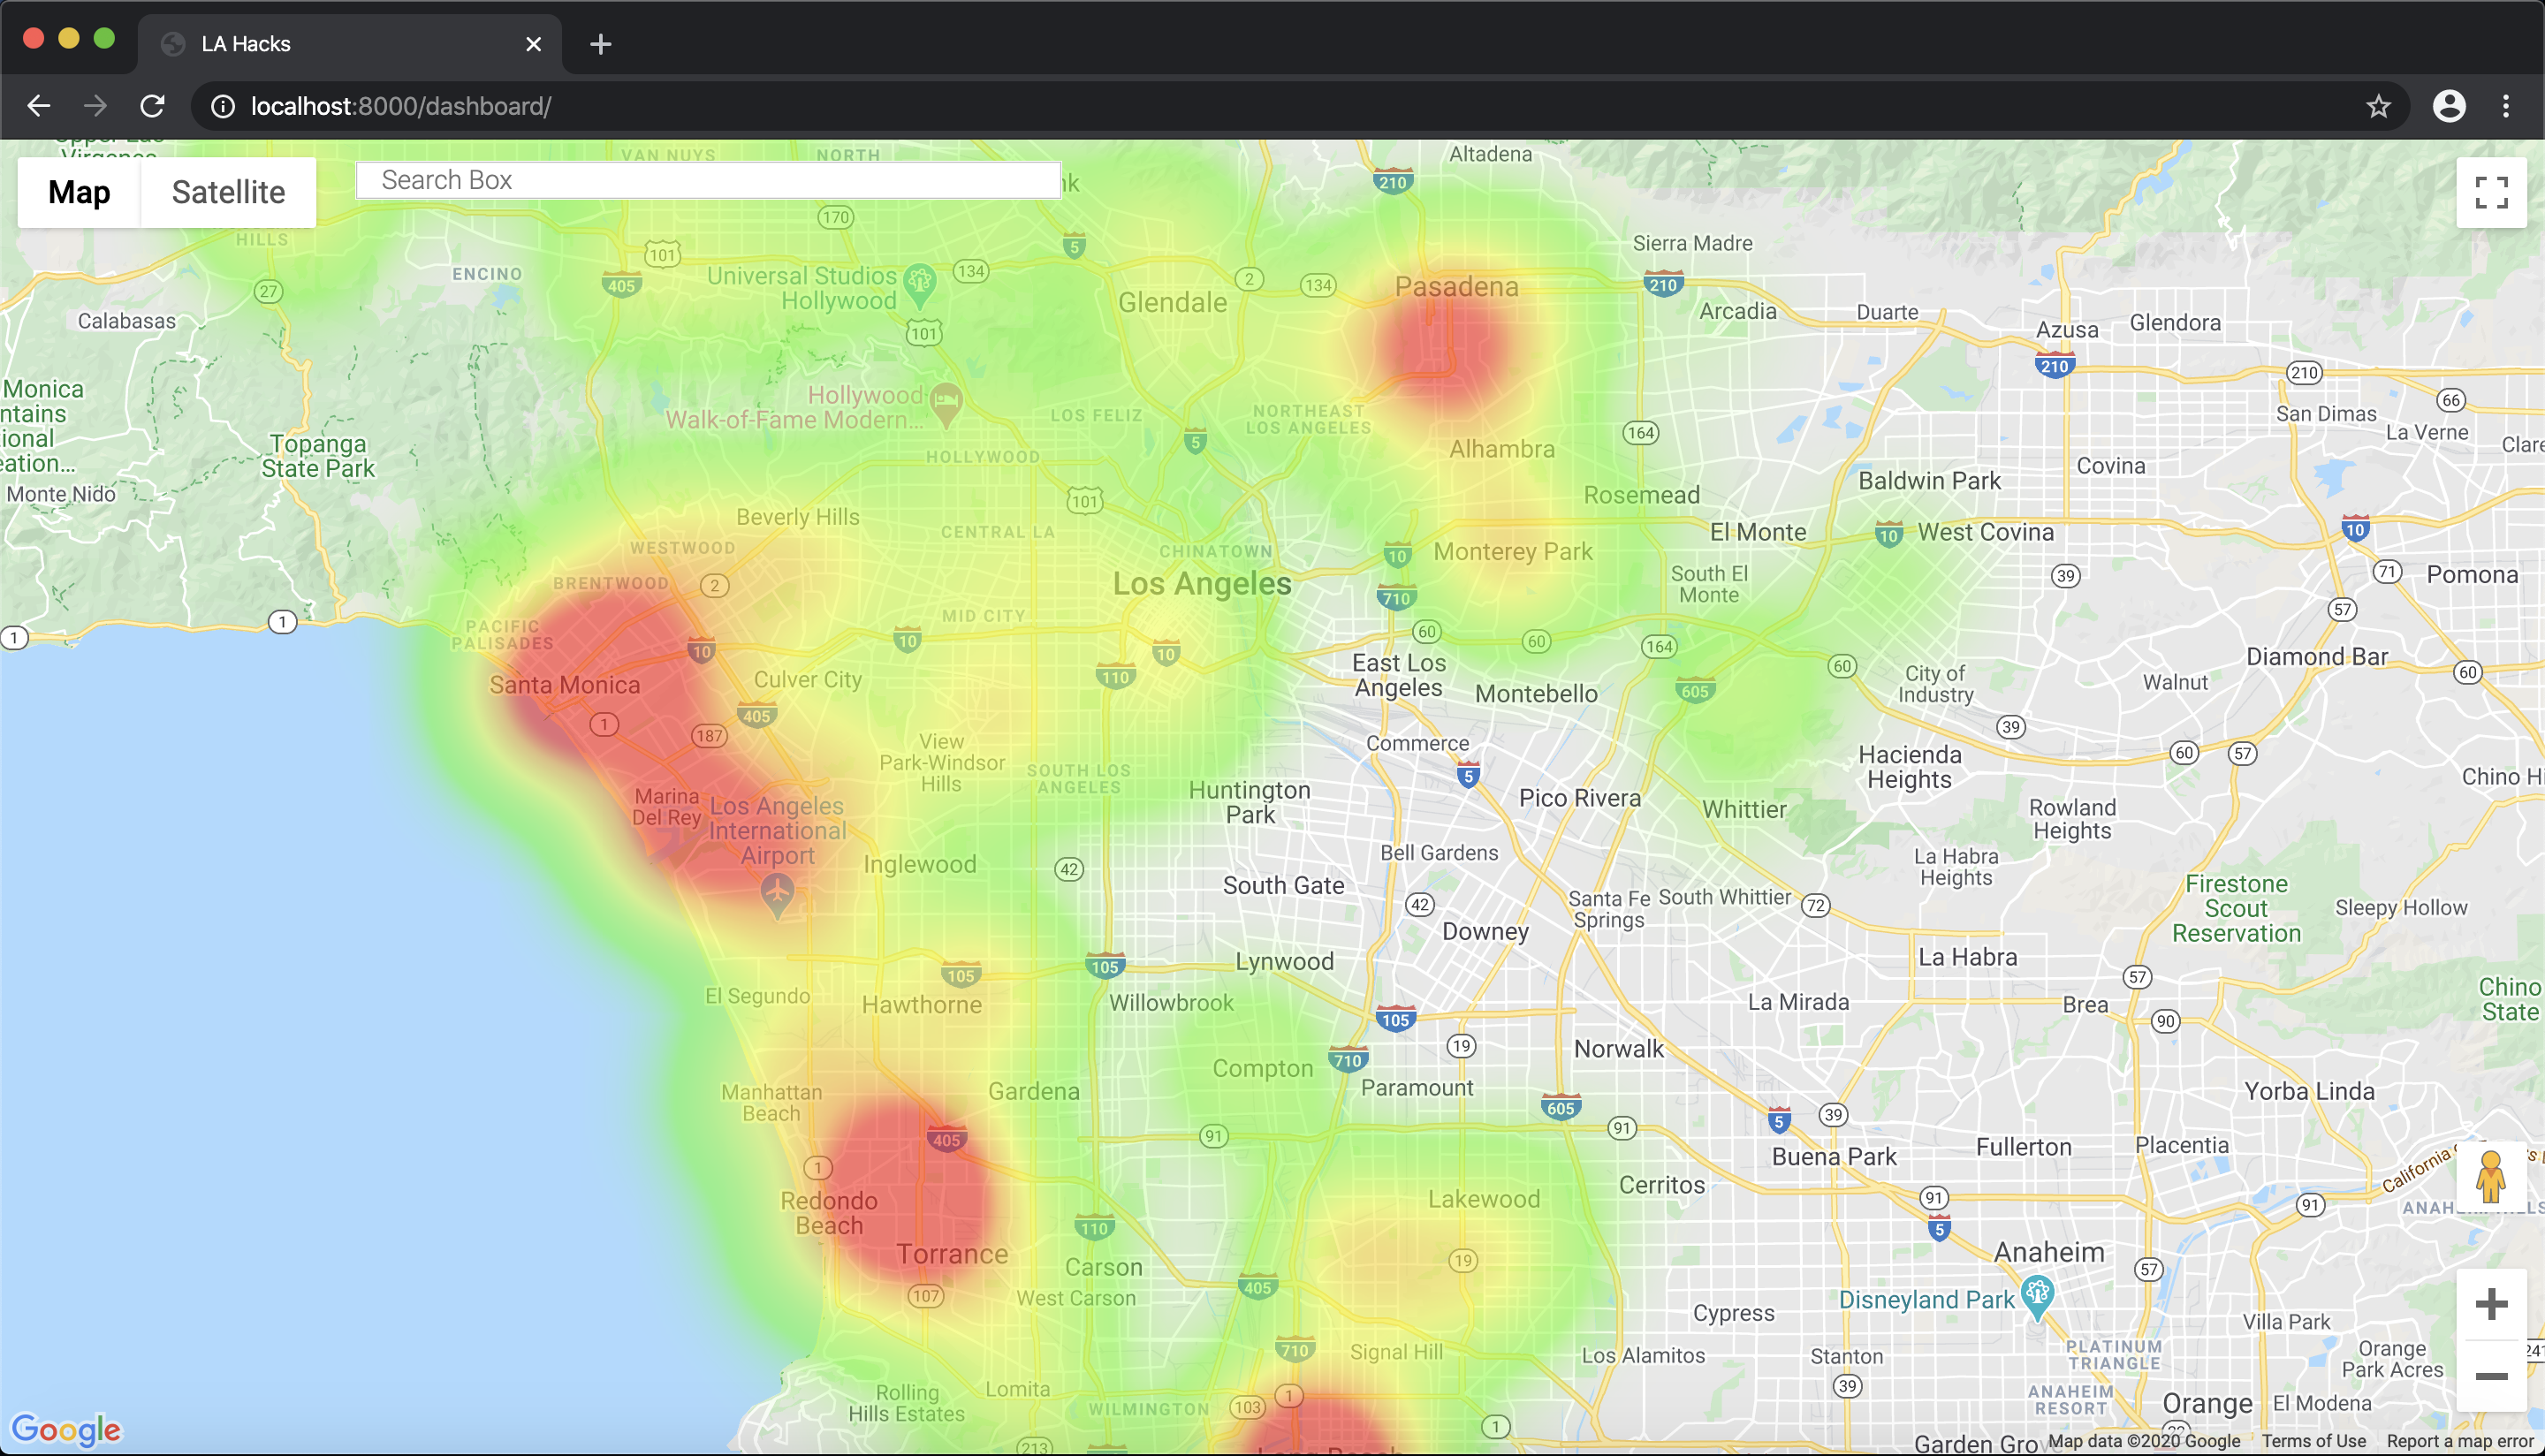Click the browser forward arrow
This screenshot has height=1456, width=2545.
coord(95,106)
